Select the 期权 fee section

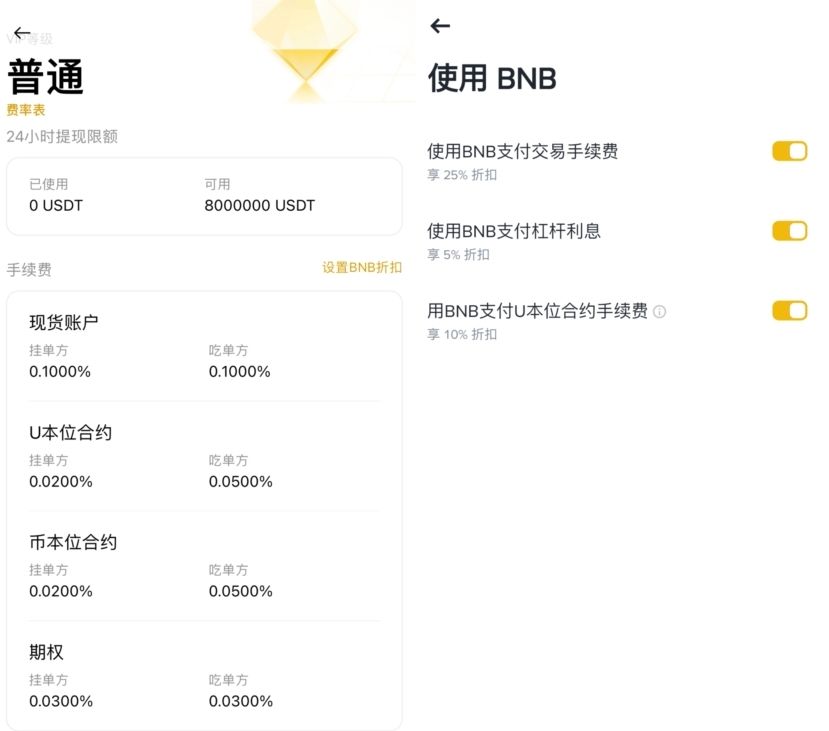pyautogui.click(x=46, y=652)
